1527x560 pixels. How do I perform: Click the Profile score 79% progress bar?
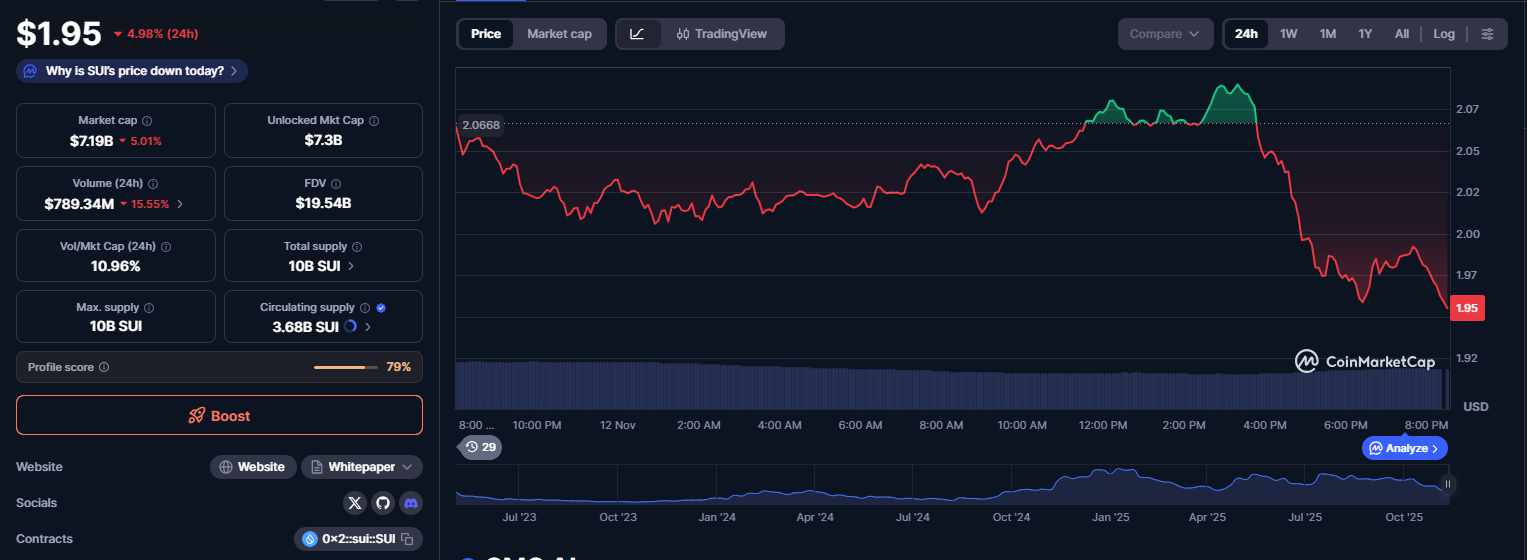345,367
